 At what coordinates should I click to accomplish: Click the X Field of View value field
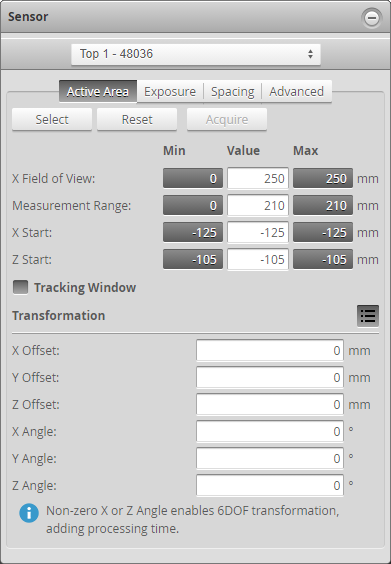pyautogui.click(x=258, y=178)
